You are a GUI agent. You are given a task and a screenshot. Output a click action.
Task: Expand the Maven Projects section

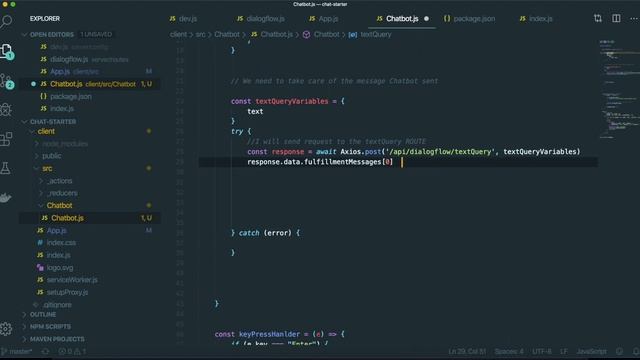[x=56, y=339]
